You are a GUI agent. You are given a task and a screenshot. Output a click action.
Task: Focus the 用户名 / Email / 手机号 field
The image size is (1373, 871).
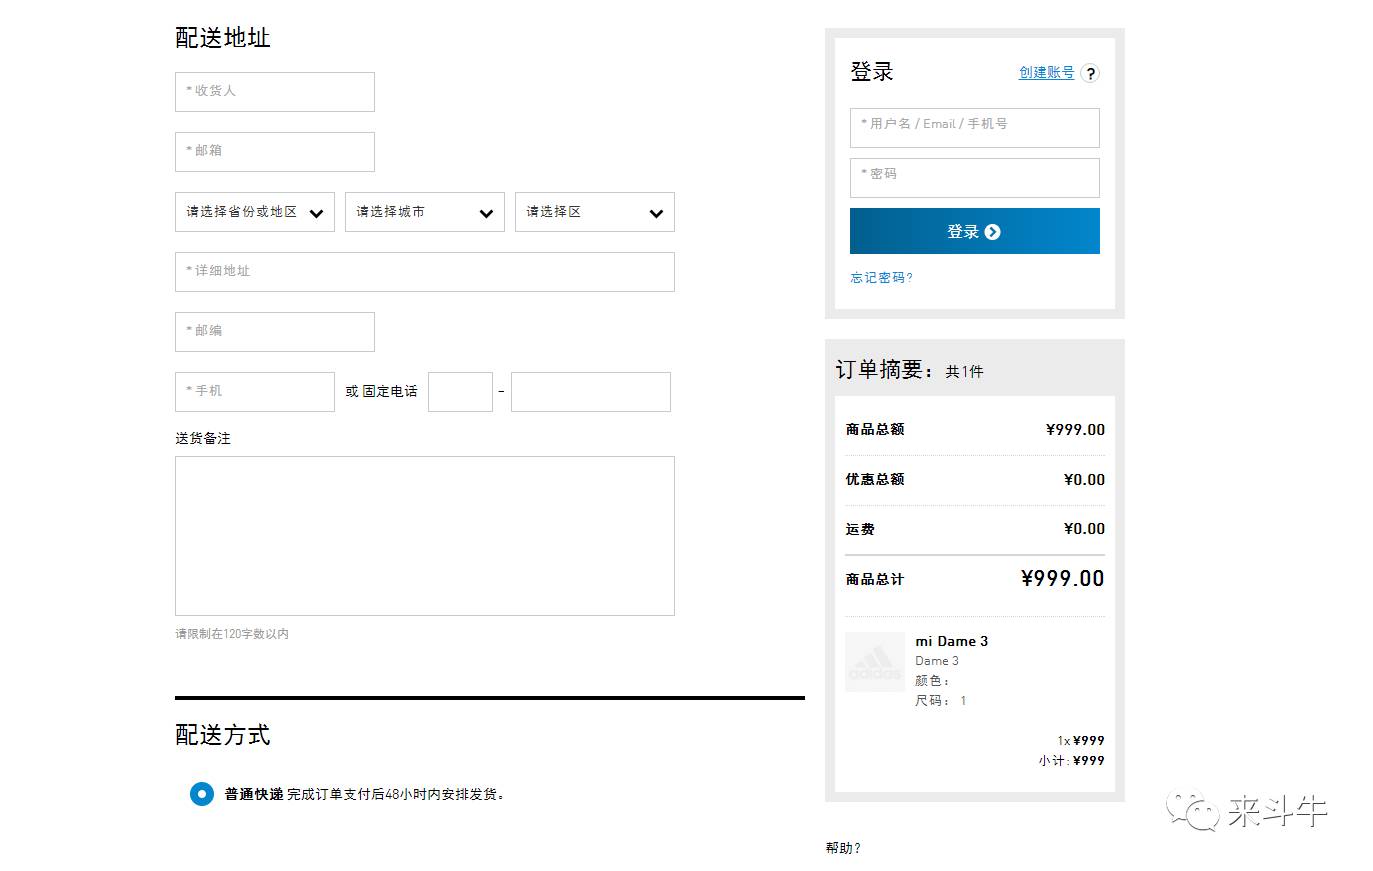coord(975,128)
